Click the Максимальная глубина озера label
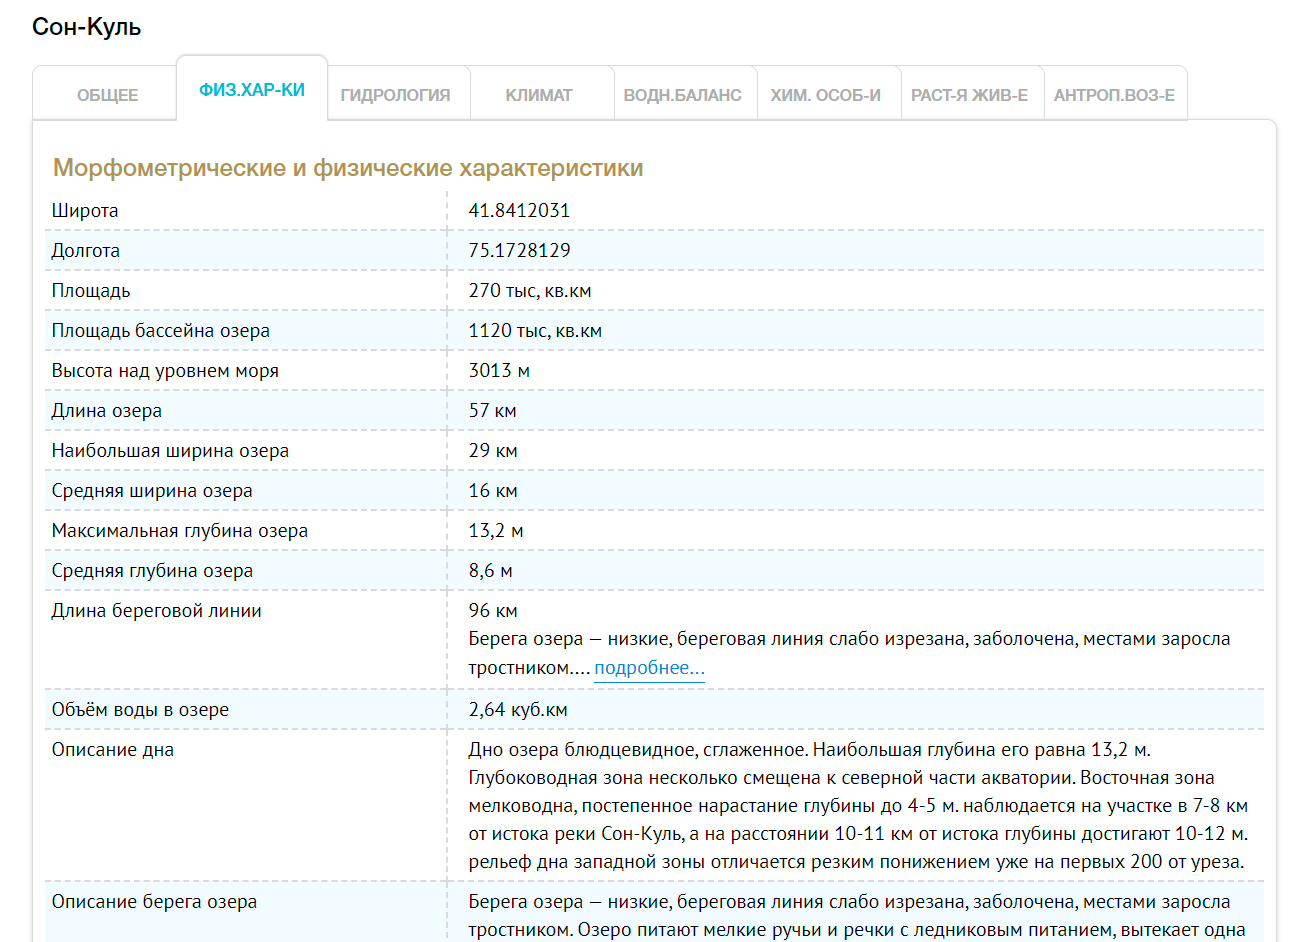 pos(180,531)
